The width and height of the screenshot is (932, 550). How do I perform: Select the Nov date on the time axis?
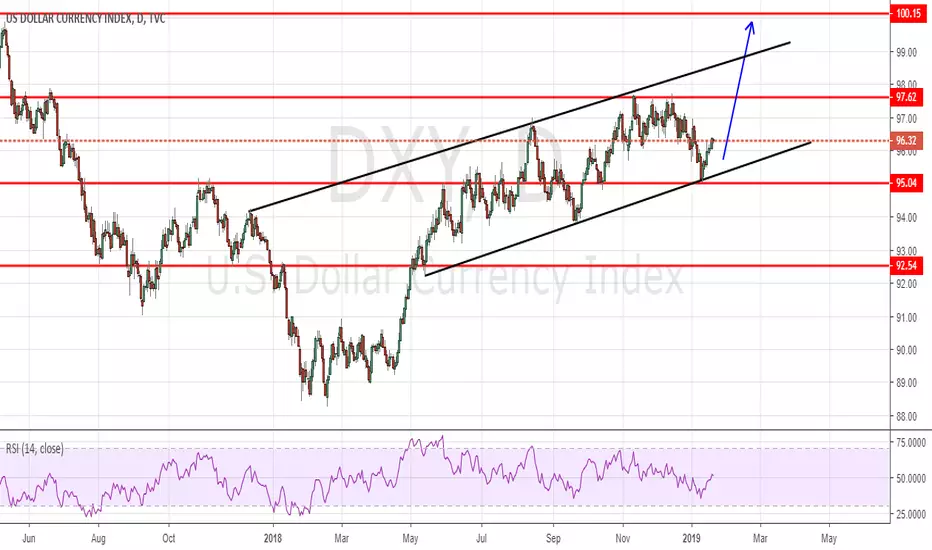tap(622, 539)
